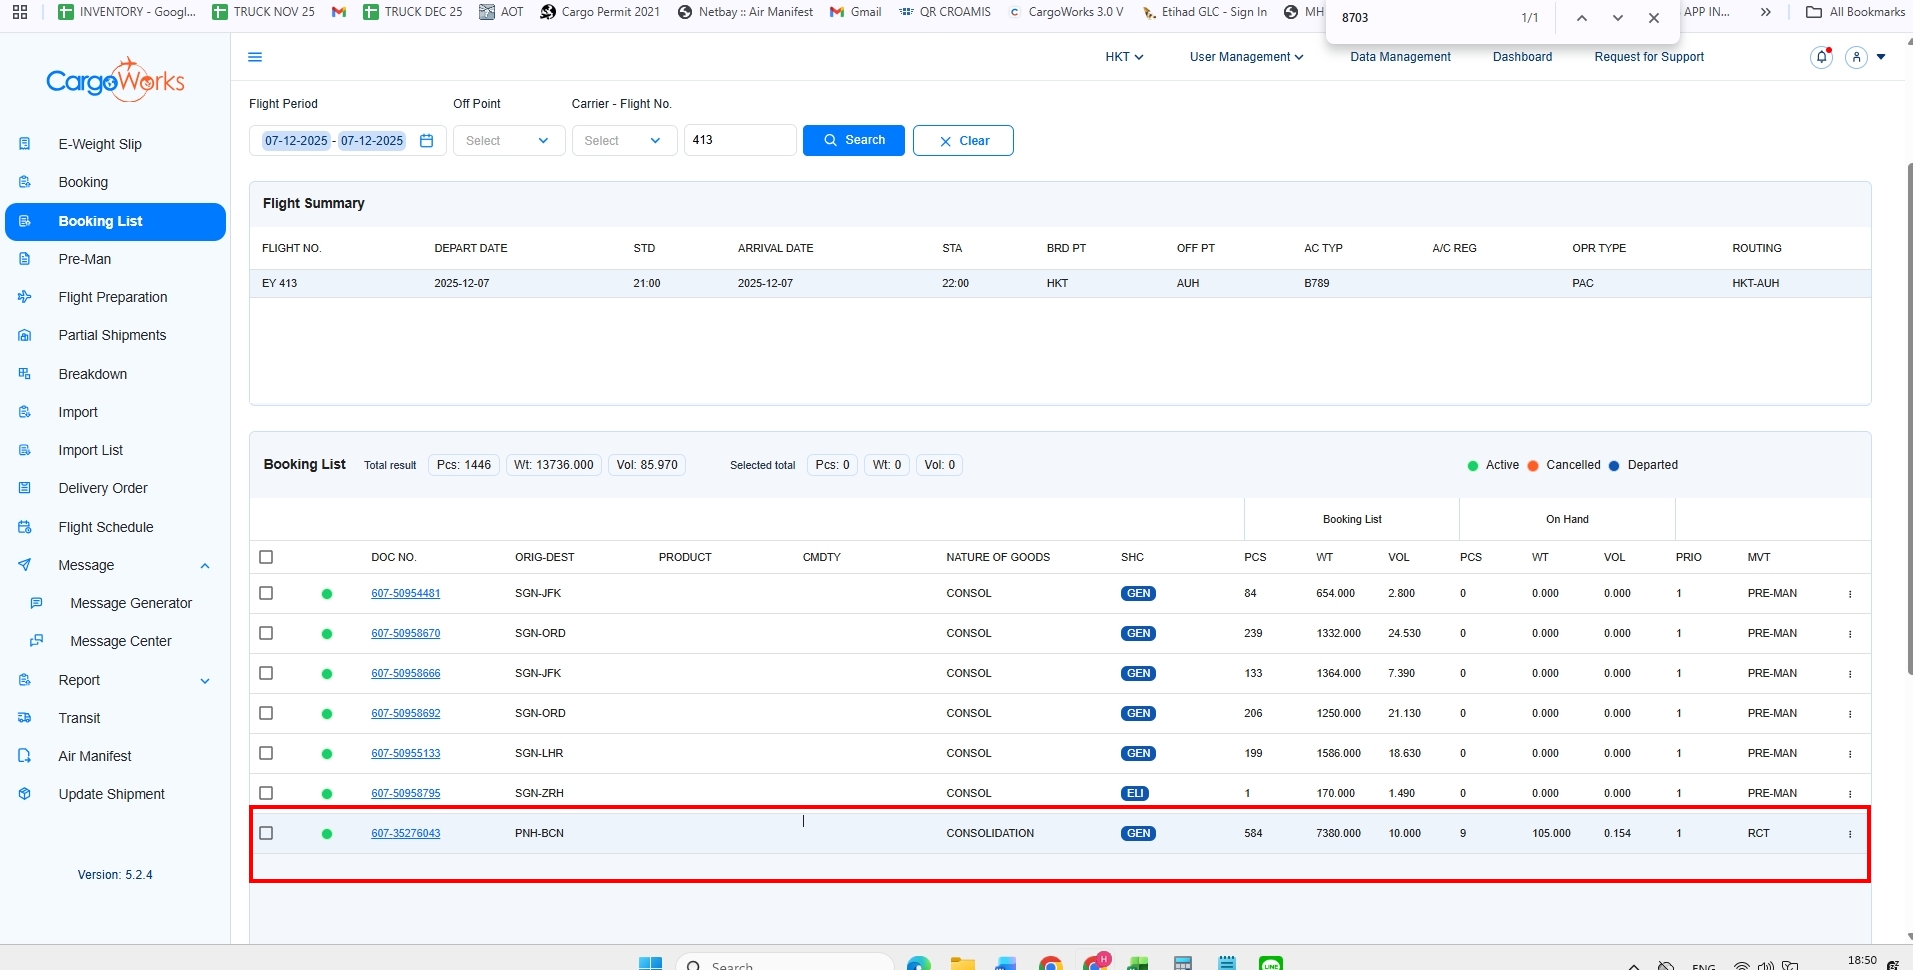Click the user profile avatar icon

click(x=1856, y=57)
